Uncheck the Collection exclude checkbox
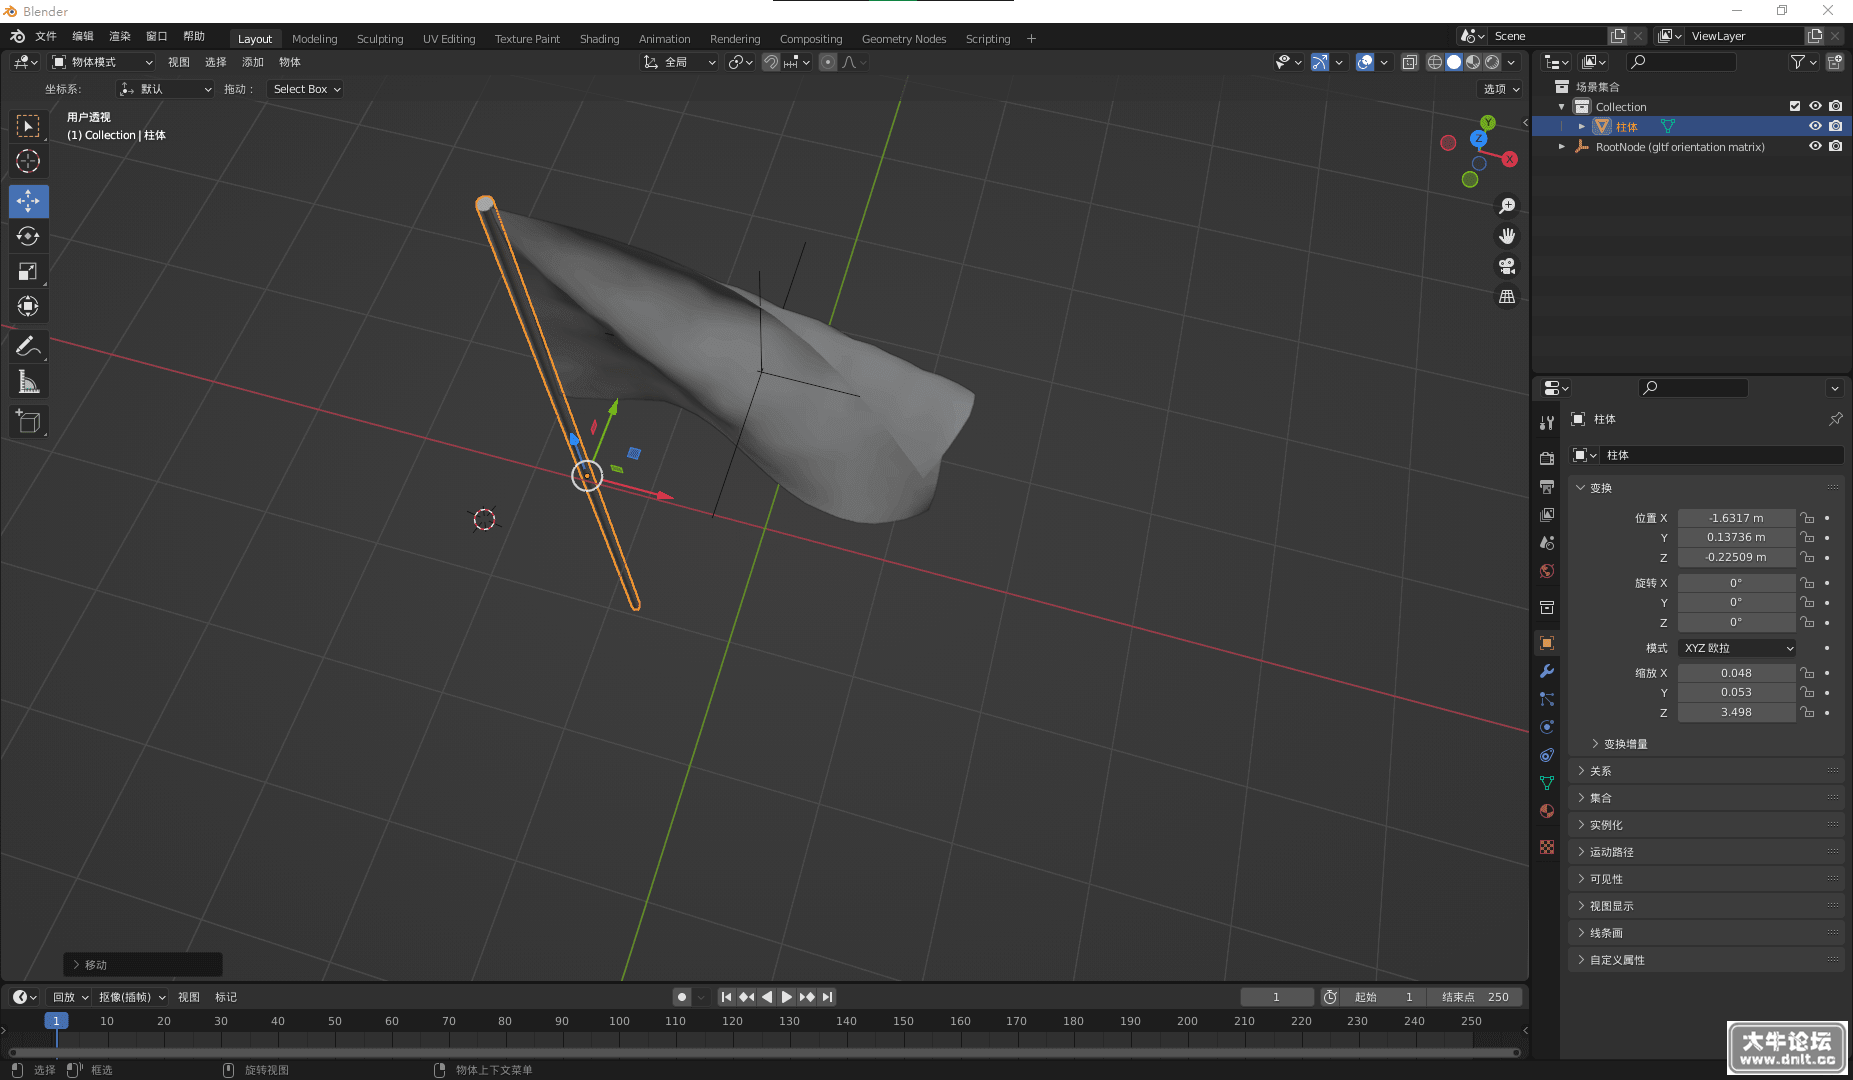1853x1080 pixels. (x=1795, y=106)
